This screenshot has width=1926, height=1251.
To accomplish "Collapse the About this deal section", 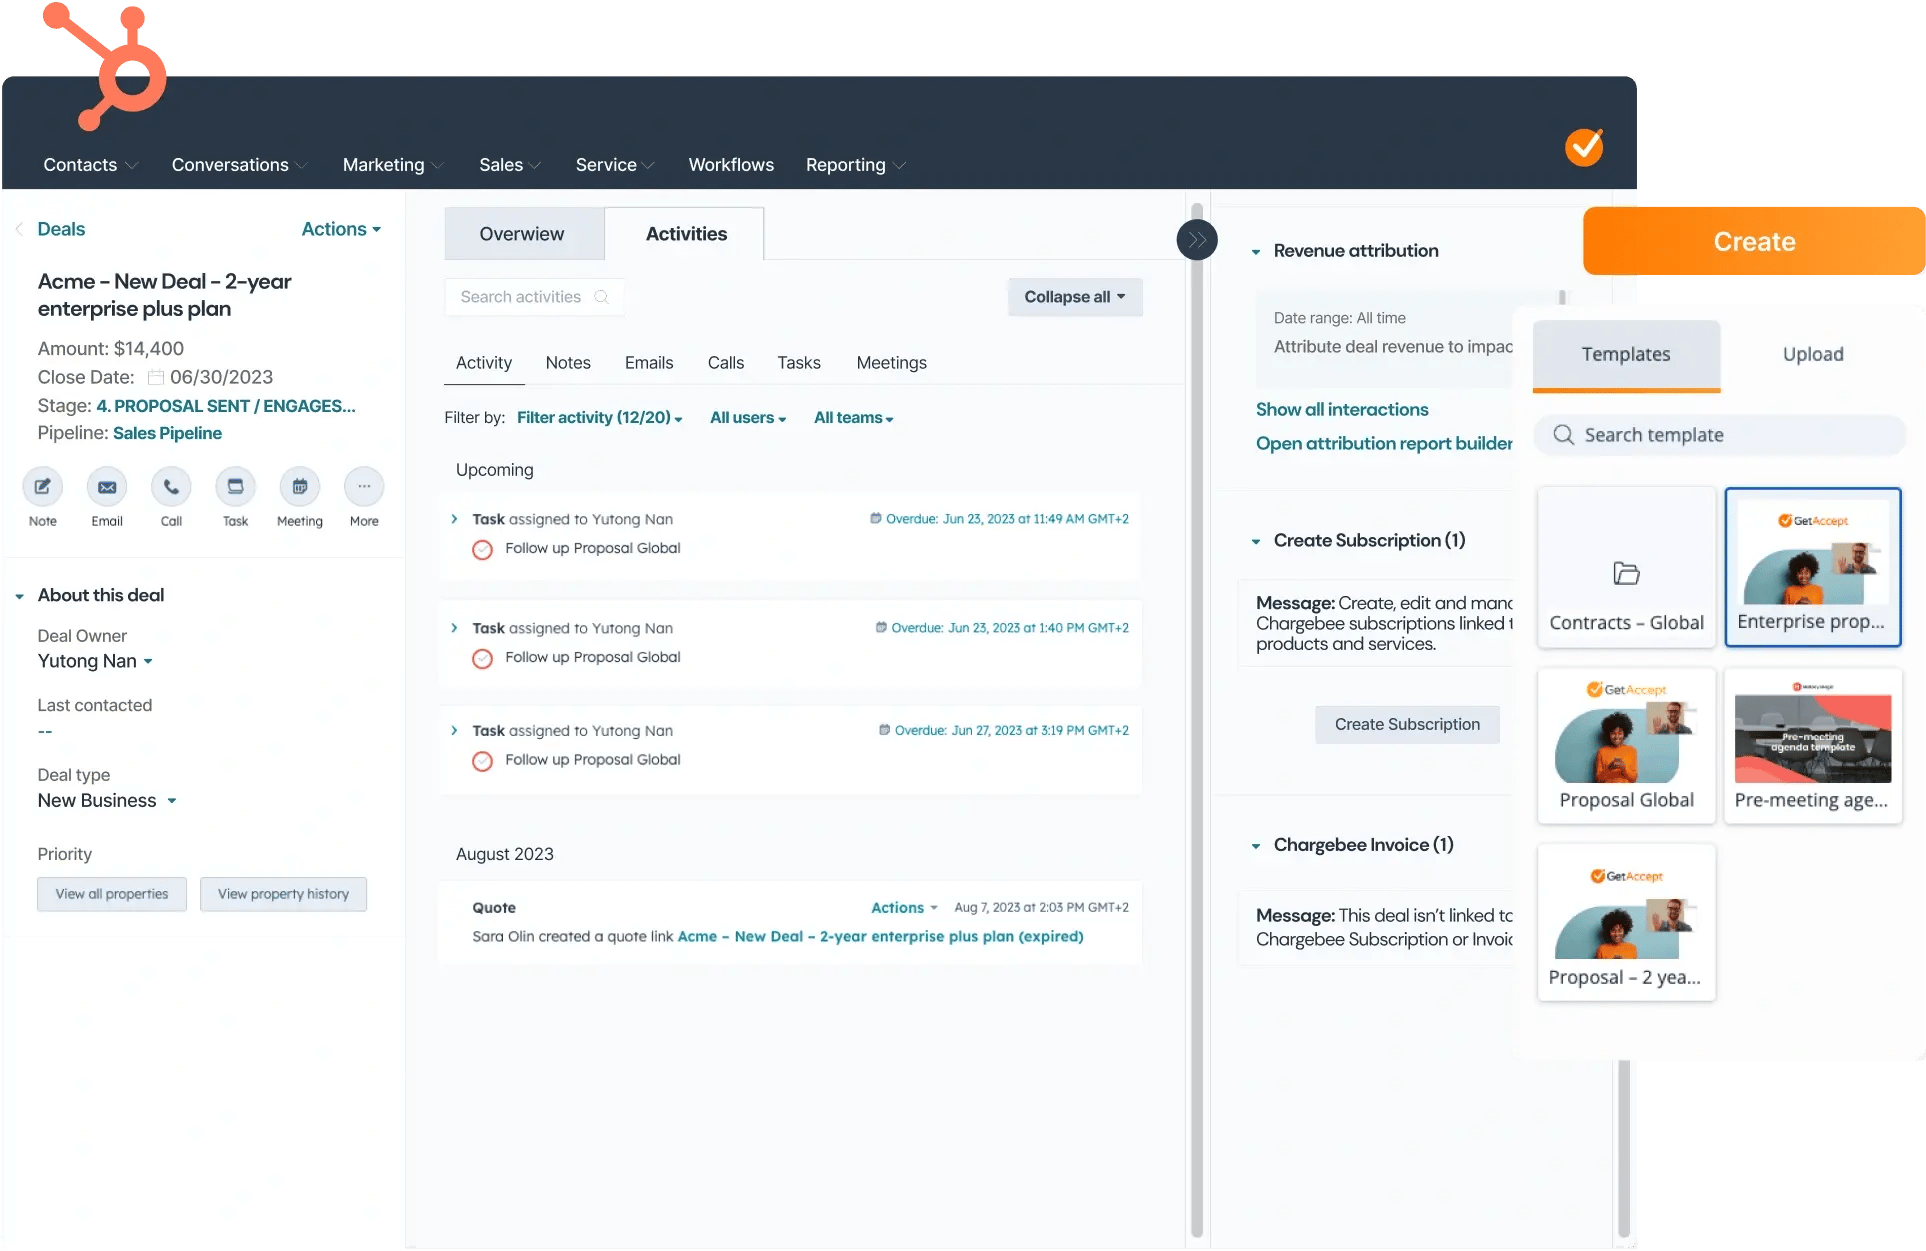I will coord(19,596).
